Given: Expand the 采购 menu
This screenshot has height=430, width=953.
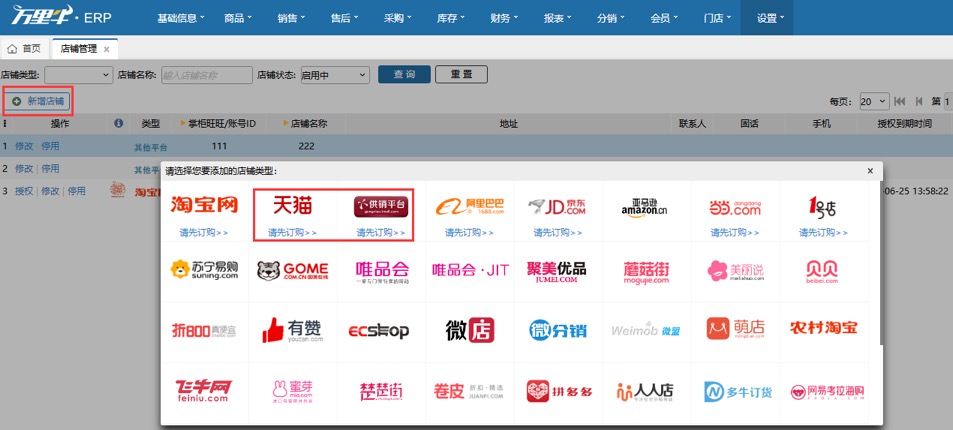Looking at the screenshot, I should (397, 18).
